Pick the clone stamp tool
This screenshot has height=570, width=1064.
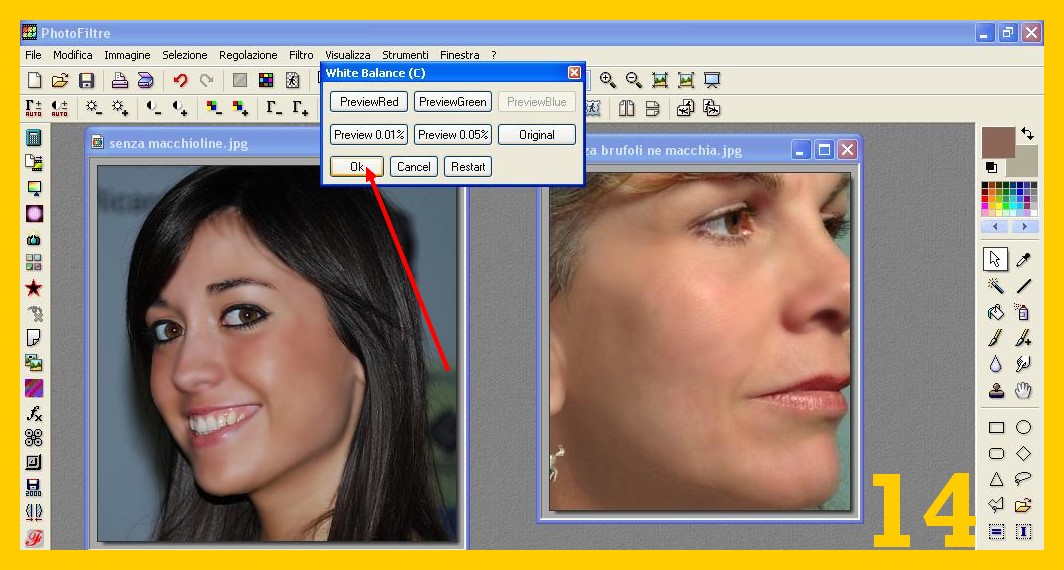pos(996,391)
